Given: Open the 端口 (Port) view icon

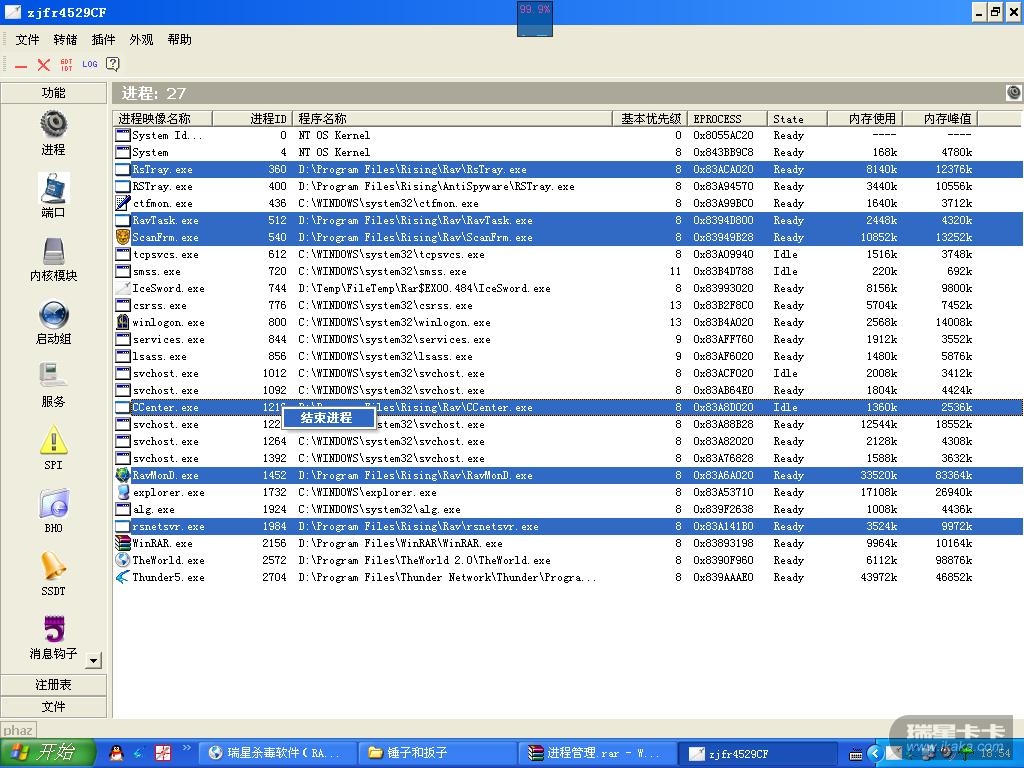Looking at the screenshot, I should 53,187.
